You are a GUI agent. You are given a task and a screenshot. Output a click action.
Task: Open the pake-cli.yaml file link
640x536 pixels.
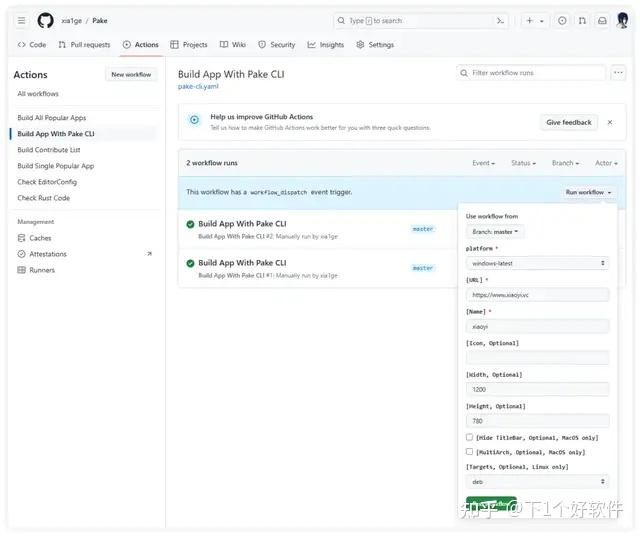198,87
